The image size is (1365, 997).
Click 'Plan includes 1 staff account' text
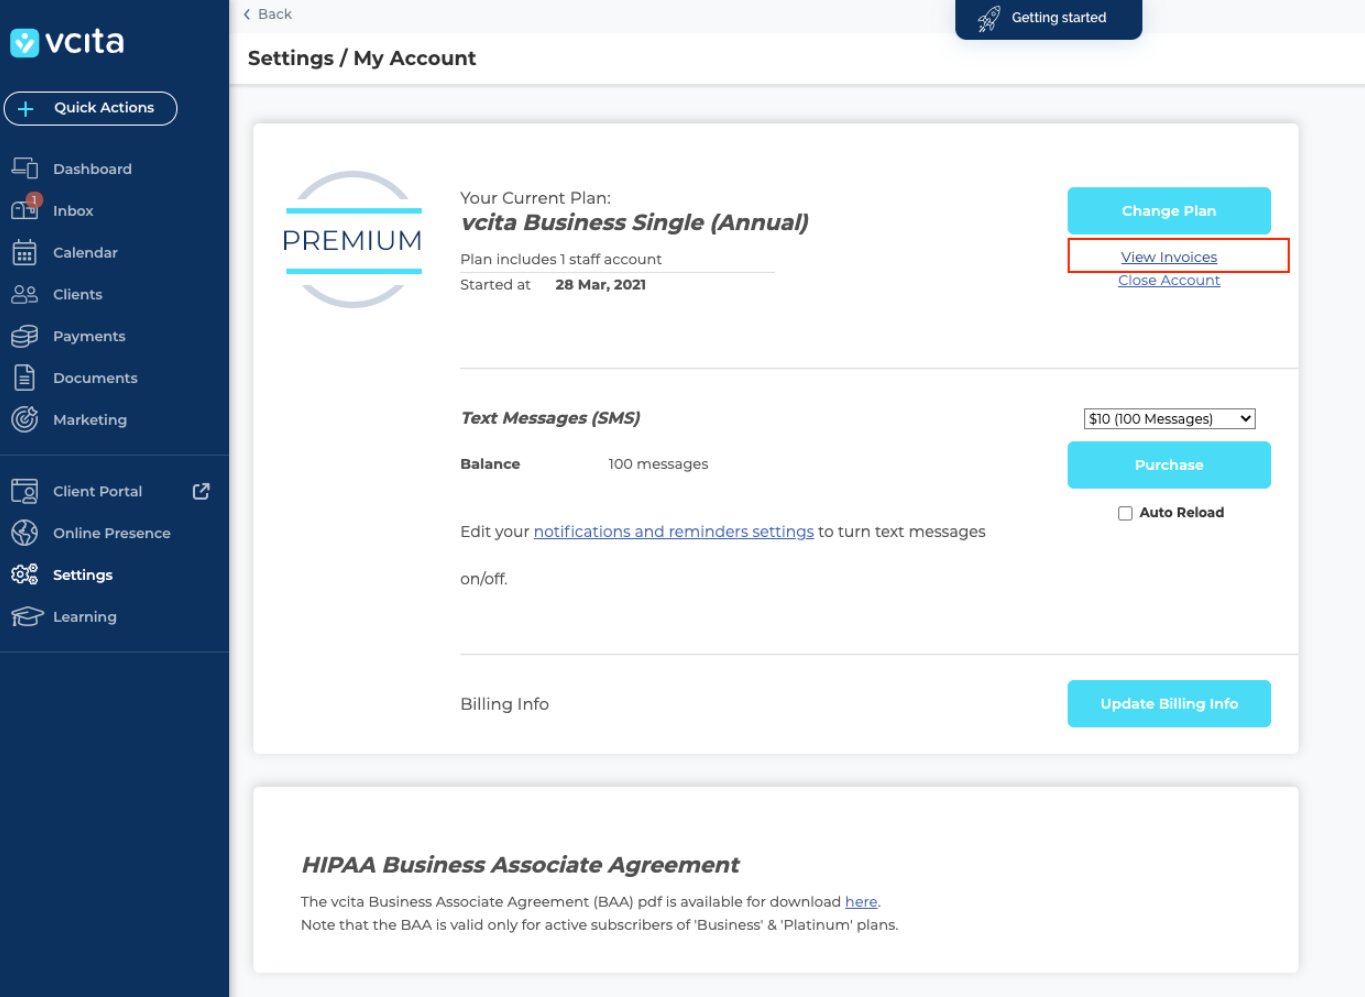click(x=561, y=259)
